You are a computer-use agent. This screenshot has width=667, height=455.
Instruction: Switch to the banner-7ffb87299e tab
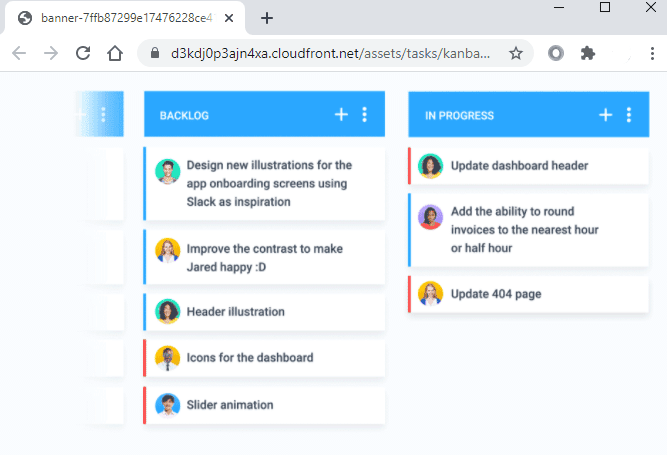pos(125,18)
